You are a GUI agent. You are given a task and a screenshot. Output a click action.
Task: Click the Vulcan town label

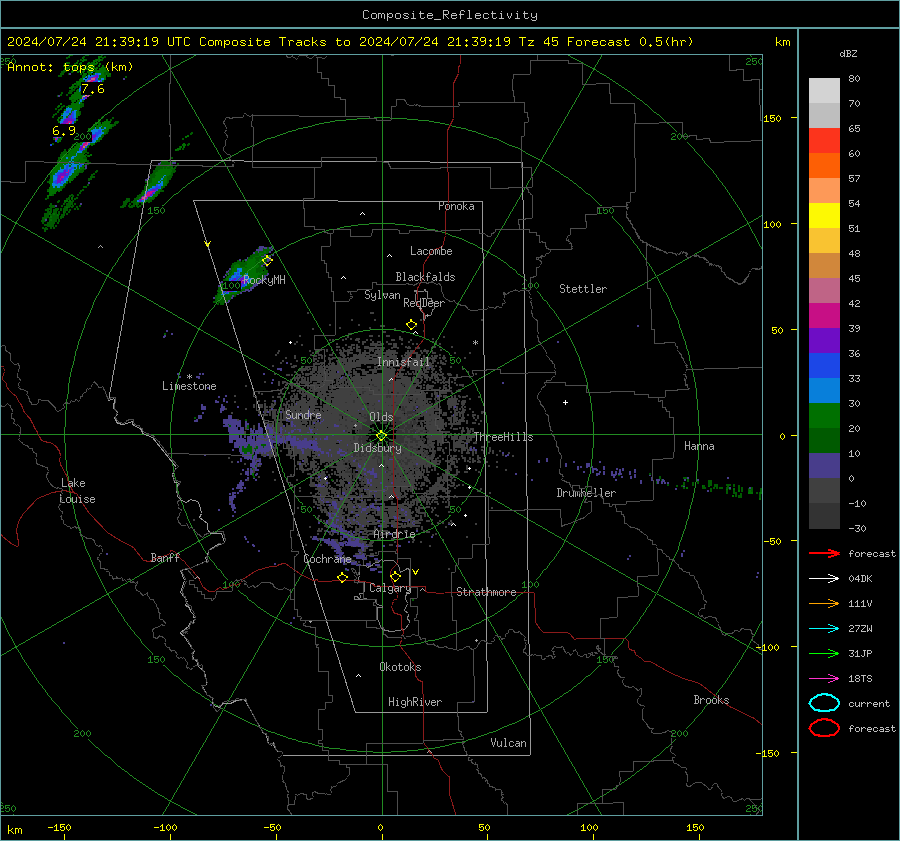[508, 743]
